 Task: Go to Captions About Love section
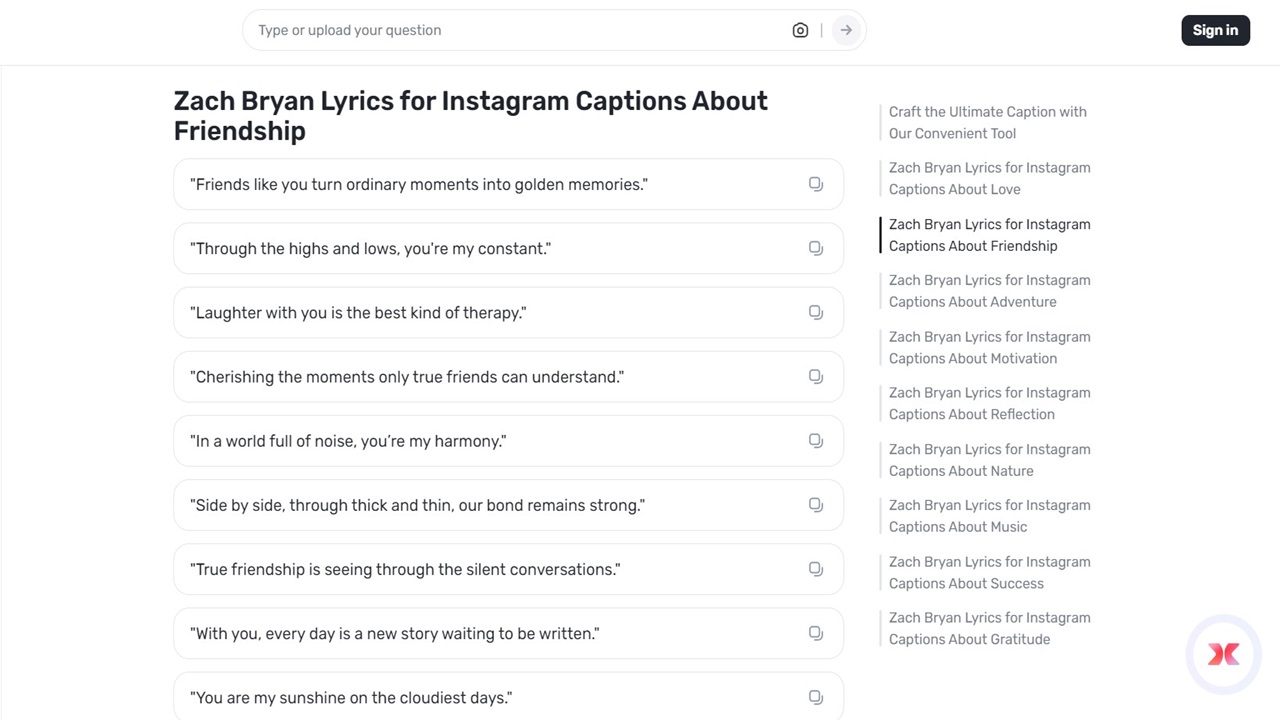(x=990, y=178)
